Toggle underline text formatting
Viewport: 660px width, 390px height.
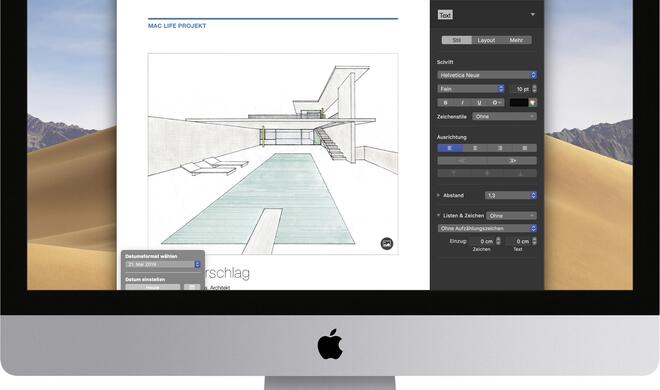(479, 103)
